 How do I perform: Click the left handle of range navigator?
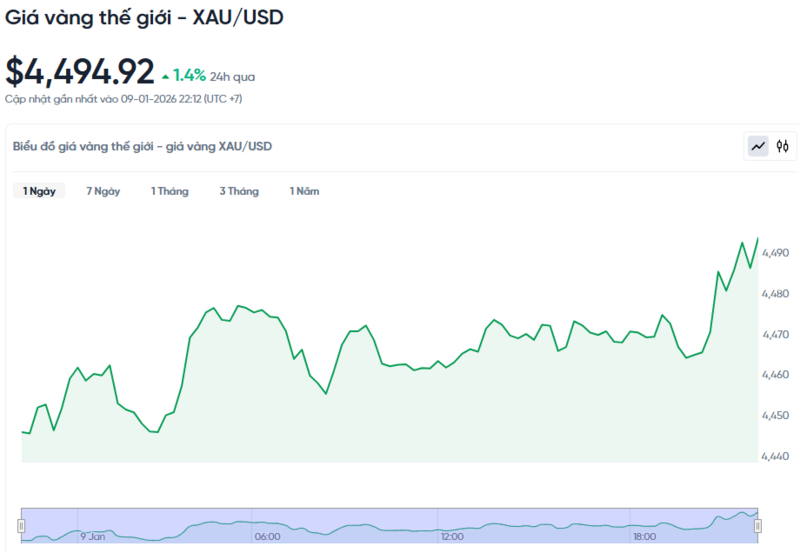tap(21, 525)
